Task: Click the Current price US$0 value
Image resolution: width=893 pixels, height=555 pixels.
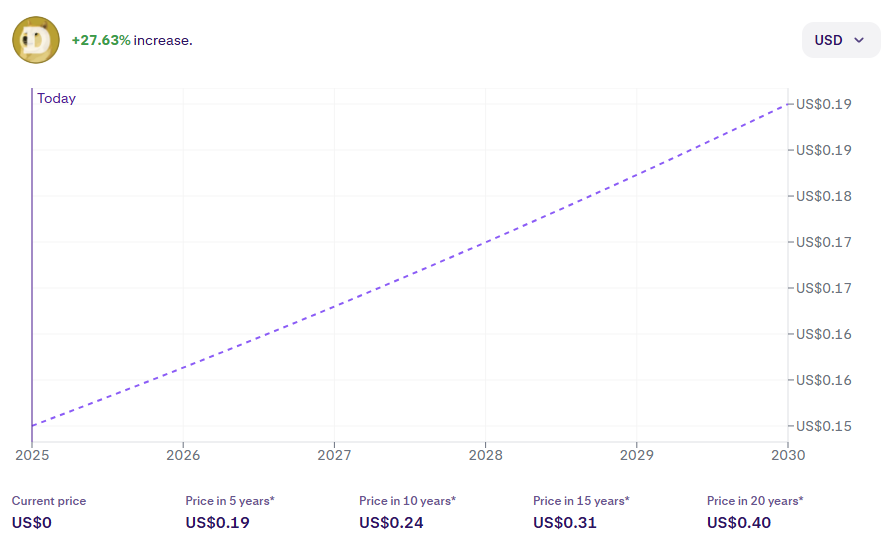Action: pyautogui.click(x=31, y=522)
